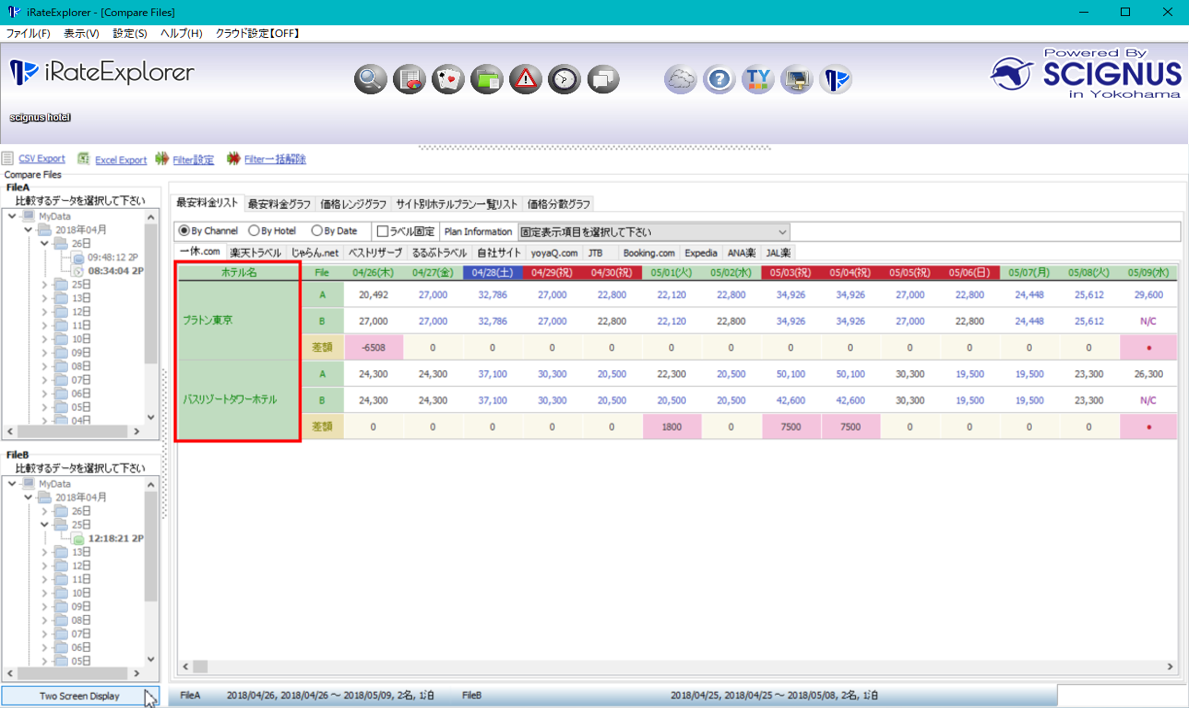This screenshot has width=1189, height=708.
Task: Click the green folder icon
Action: 486,79
